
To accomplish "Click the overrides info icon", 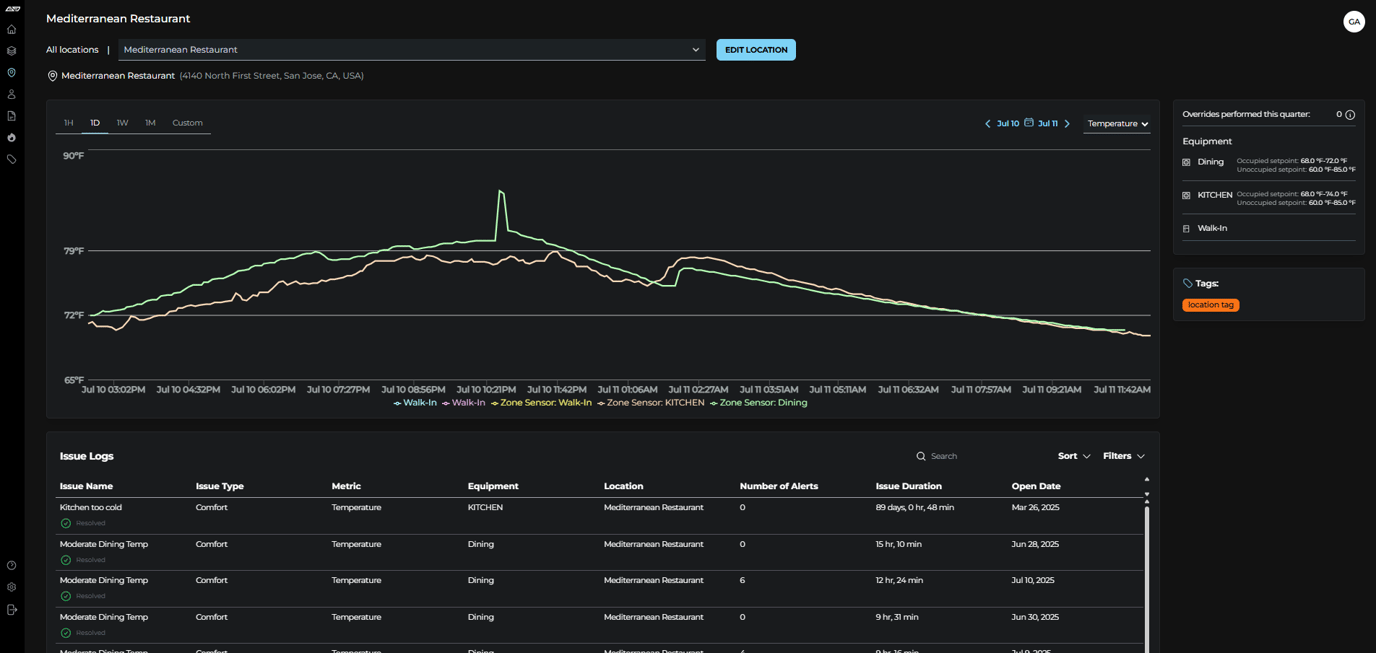I will click(x=1350, y=115).
